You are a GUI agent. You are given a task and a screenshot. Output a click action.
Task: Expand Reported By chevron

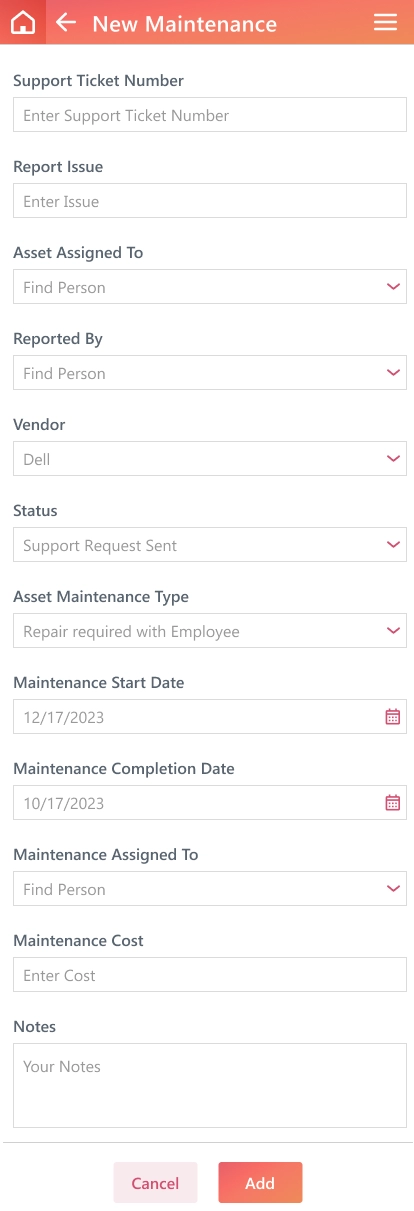point(393,373)
